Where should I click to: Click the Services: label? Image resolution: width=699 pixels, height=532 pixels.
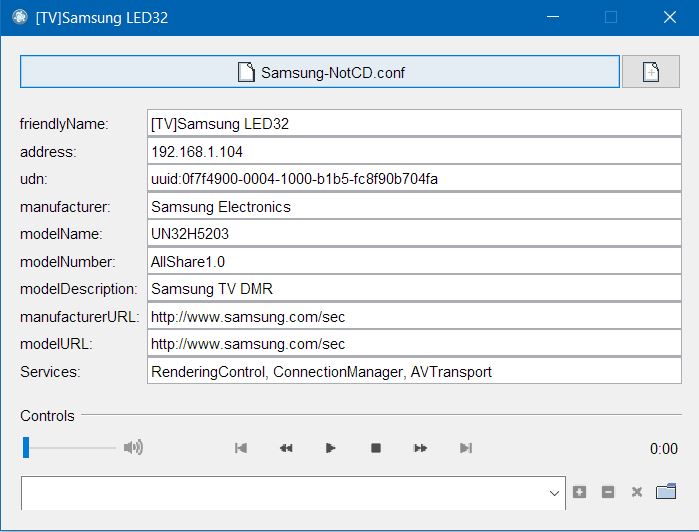coord(50,371)
